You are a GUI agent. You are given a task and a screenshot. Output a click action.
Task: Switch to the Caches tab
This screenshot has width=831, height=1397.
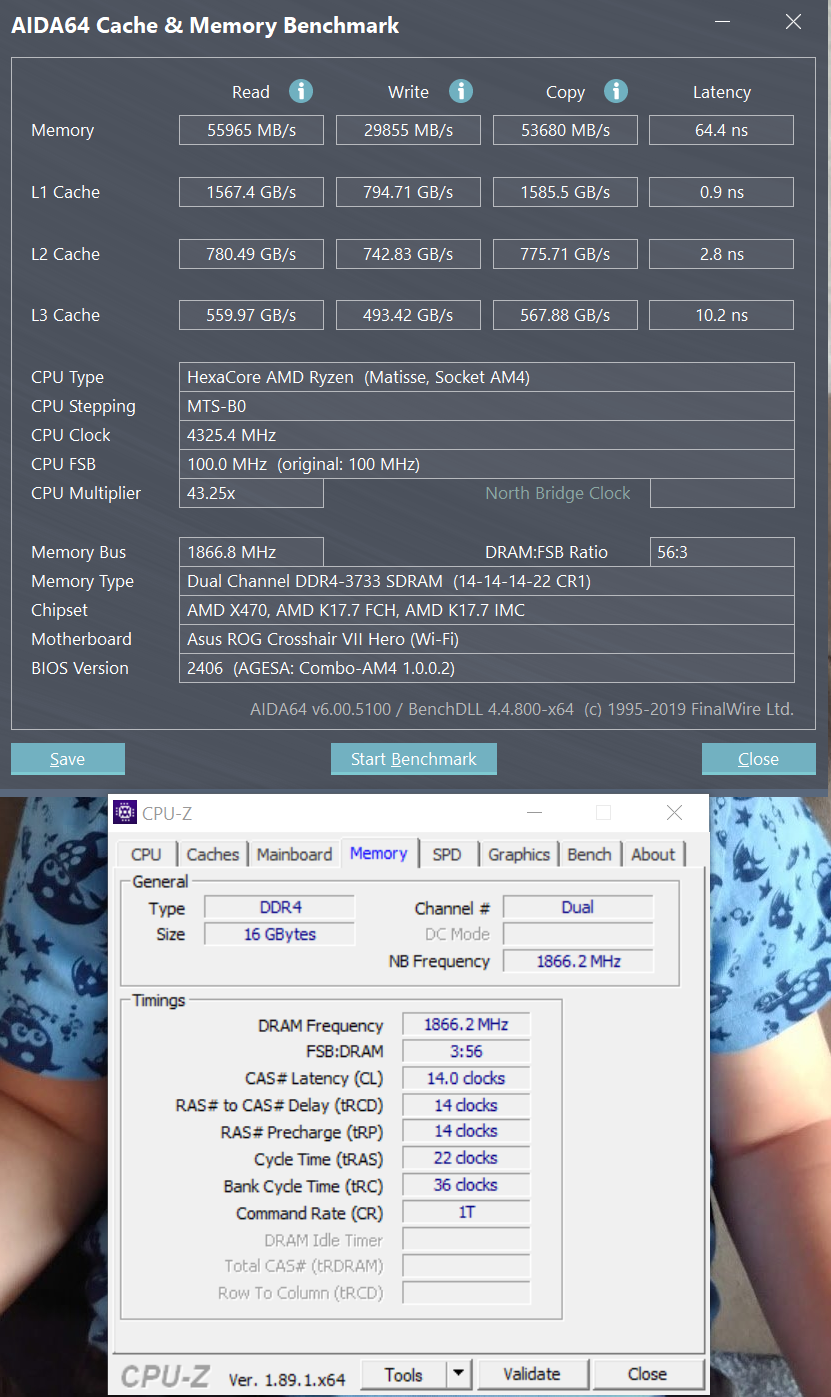213,854
